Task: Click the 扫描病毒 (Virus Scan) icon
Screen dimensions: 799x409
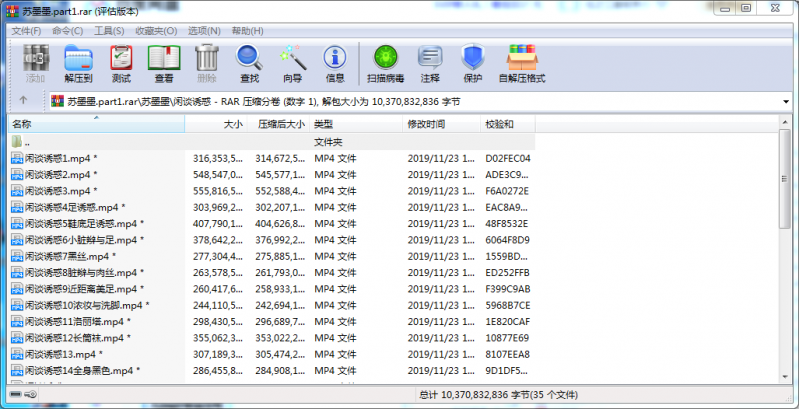Action: pos(385,62)
